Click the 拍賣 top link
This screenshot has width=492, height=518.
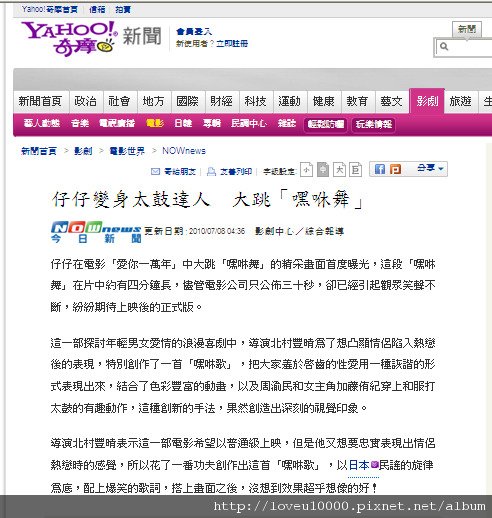[123, 9]
